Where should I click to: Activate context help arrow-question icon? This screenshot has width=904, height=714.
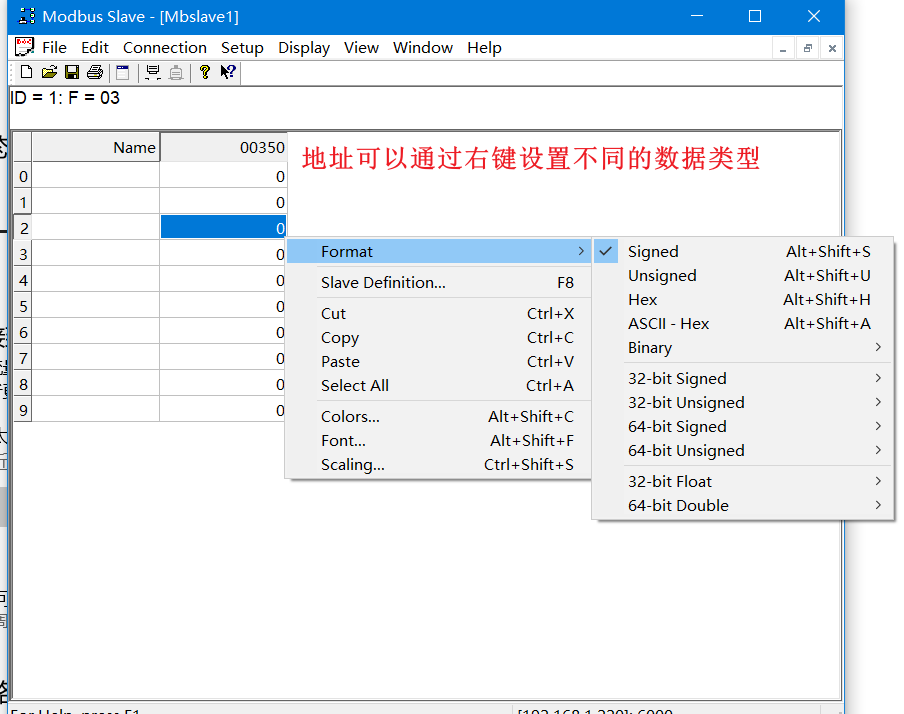click(228, 72)
